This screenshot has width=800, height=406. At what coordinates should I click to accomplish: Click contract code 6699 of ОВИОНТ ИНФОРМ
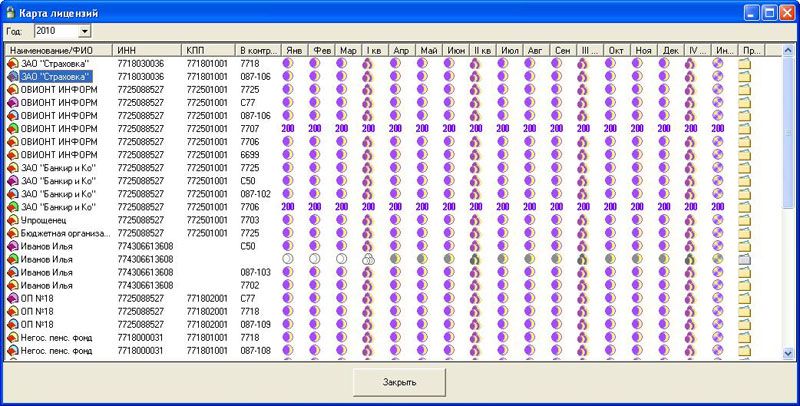click(x=250, y=155)
